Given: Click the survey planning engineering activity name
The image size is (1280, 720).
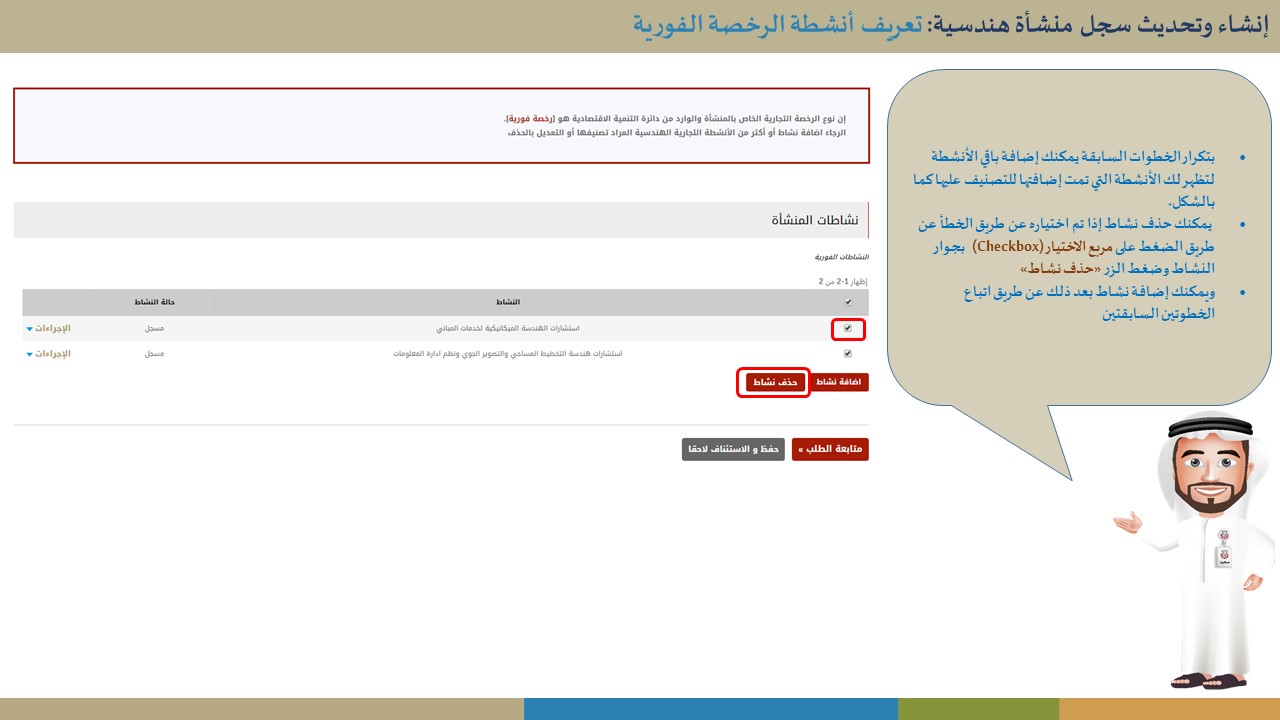Looking at the screenshot, I should click(x=509, y=354).
